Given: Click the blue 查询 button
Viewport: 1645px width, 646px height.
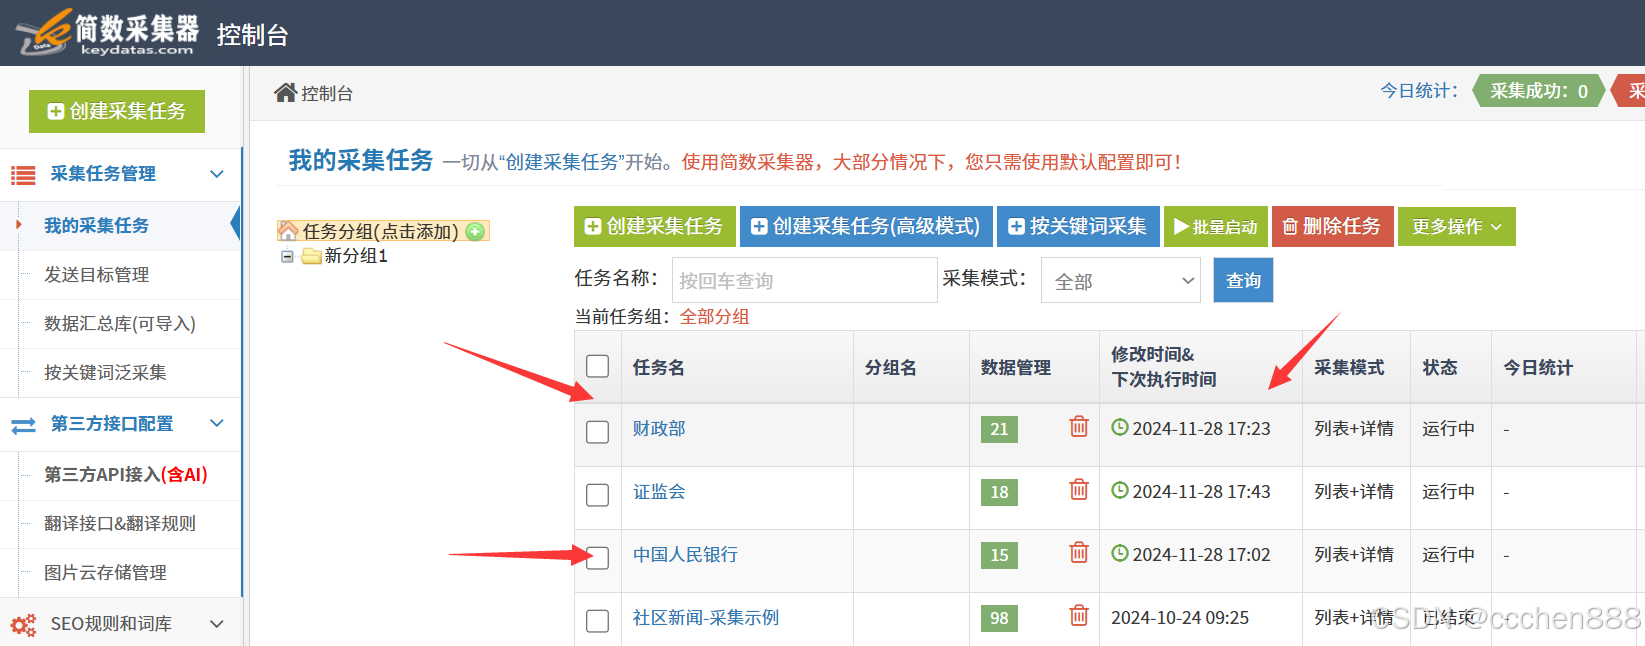Looking at the screenshot, I should 1243,280.
